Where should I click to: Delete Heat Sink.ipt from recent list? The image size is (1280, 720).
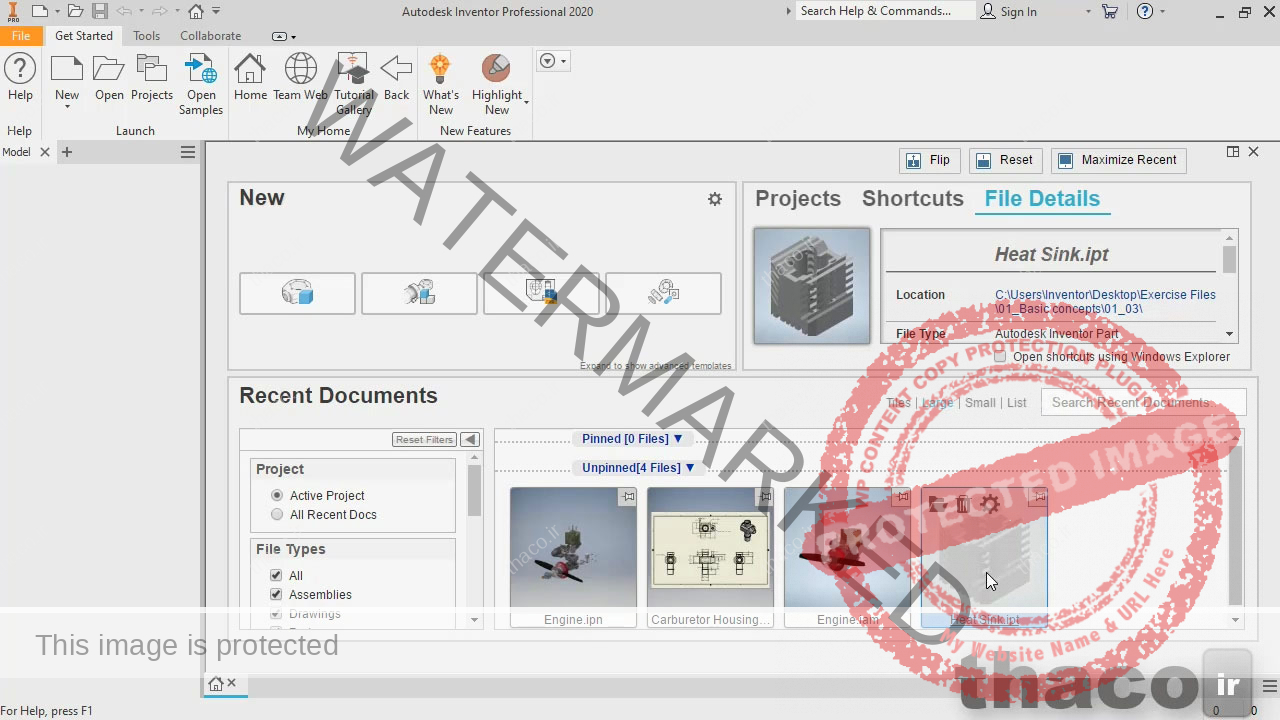[963, 504]
